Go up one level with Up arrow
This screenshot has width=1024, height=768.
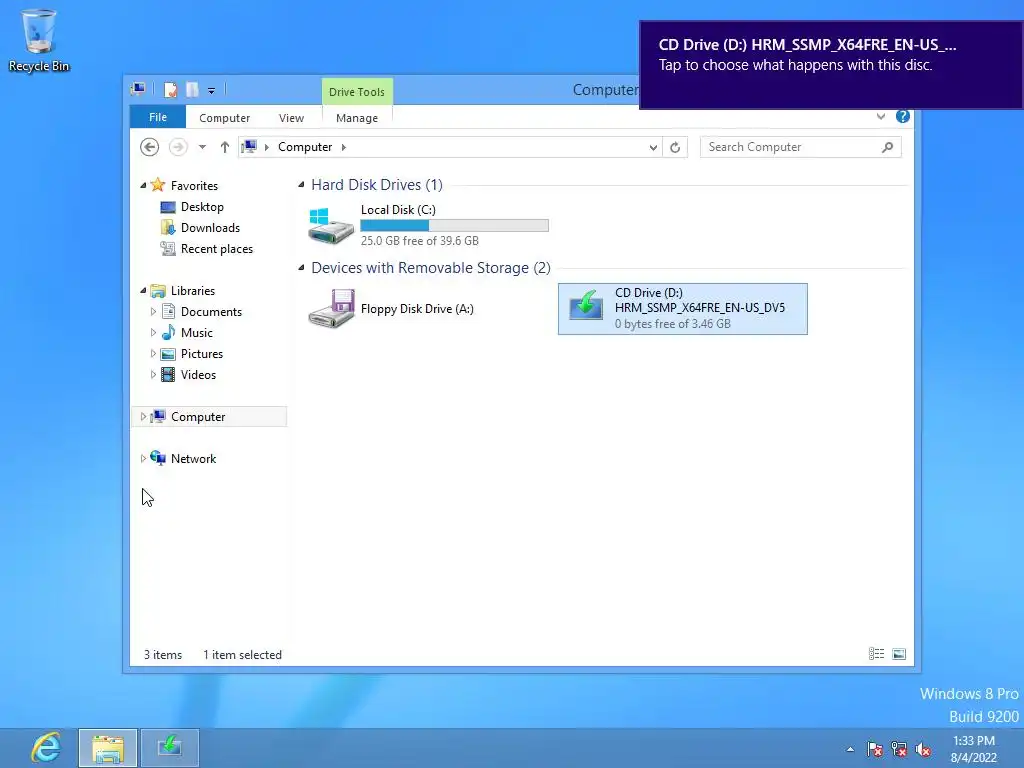225,147
